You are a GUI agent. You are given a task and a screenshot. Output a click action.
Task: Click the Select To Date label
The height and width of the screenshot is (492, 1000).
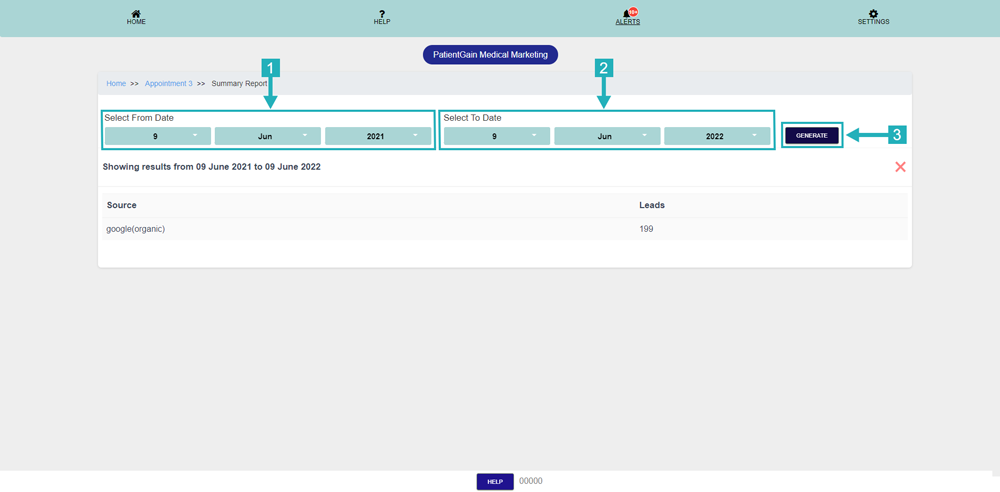[x=473, y=118]
